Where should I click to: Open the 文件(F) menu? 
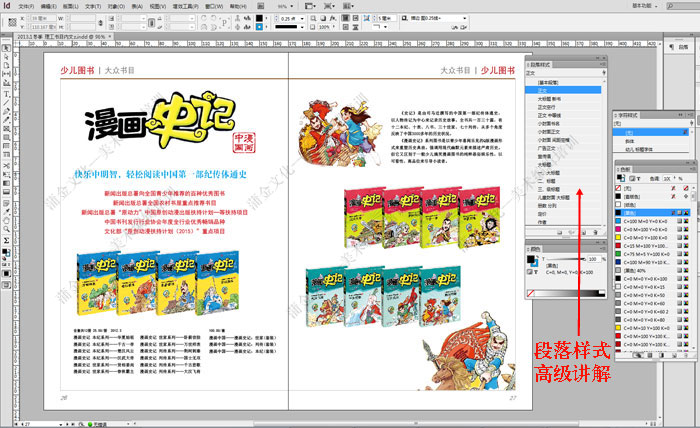(26, 6)
